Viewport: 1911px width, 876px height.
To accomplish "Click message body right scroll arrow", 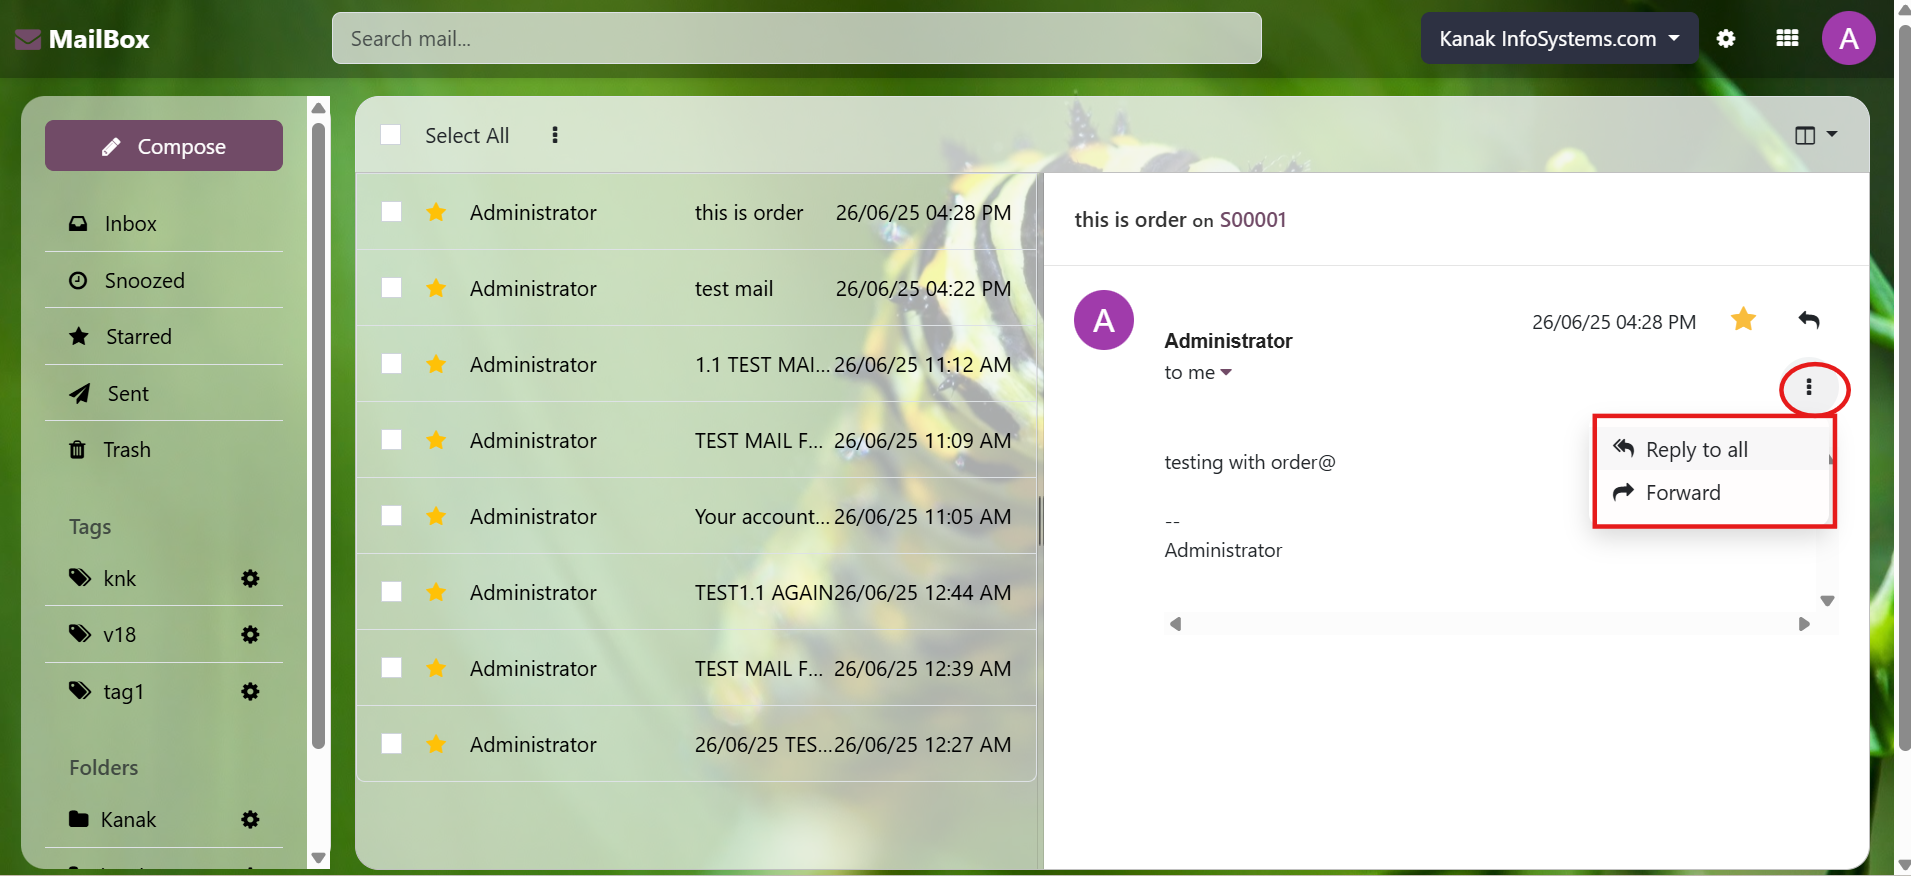I will [x=1804, y=624].
